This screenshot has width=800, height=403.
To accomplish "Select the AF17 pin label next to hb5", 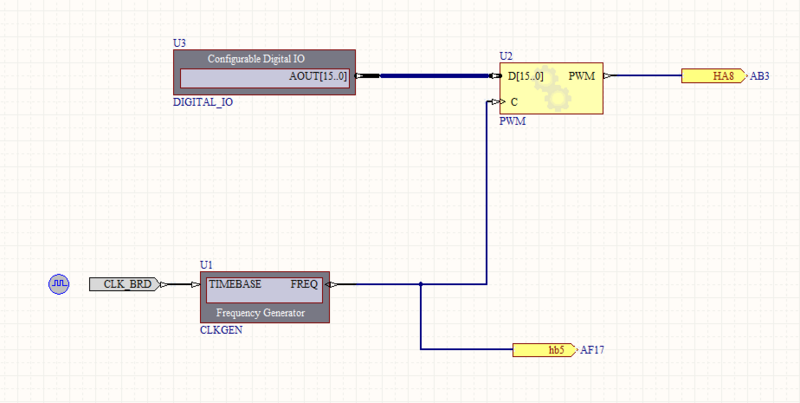I will tap(593, 350).
